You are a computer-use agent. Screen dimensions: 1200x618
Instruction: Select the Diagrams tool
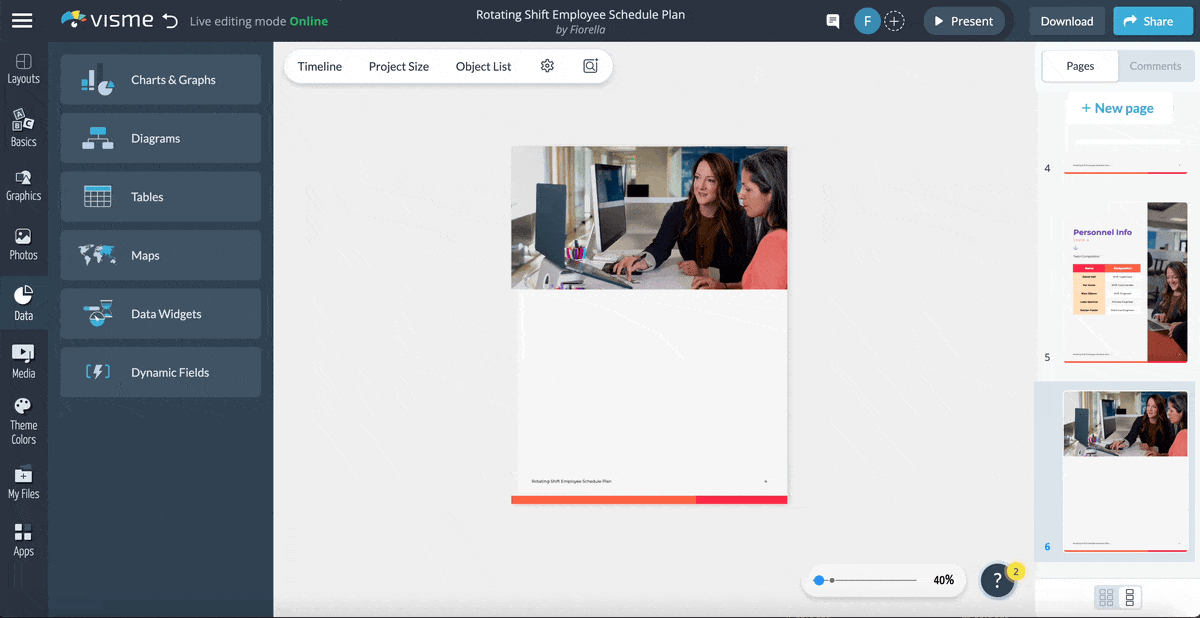(x=160, y=138)
